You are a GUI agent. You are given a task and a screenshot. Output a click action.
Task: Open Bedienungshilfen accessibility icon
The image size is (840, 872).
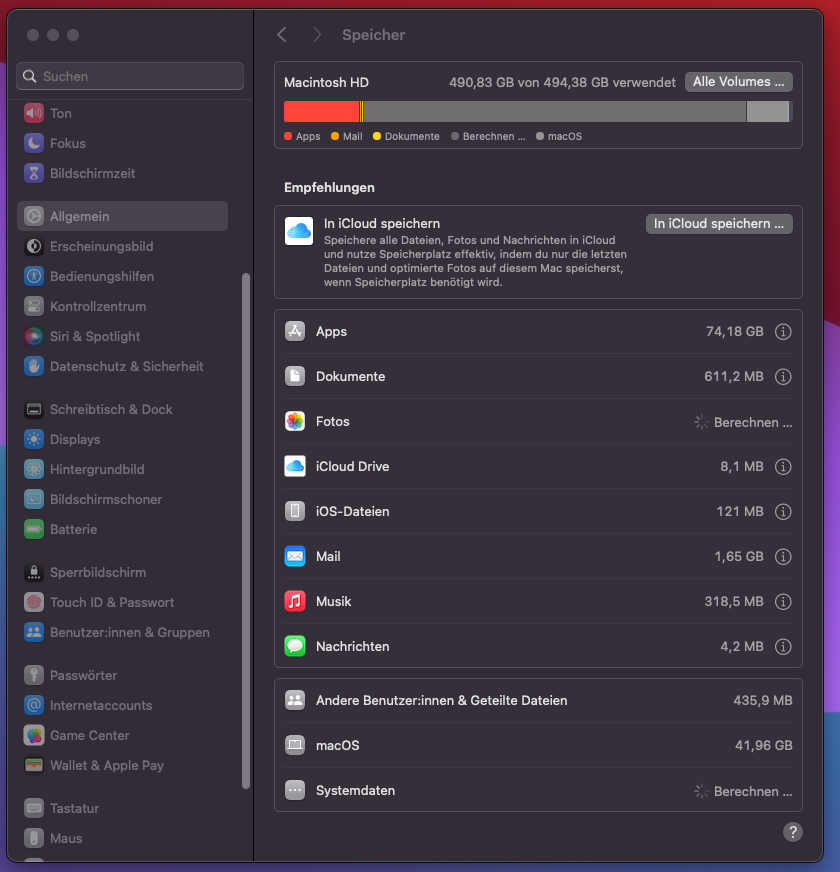(x=34, y=276)
